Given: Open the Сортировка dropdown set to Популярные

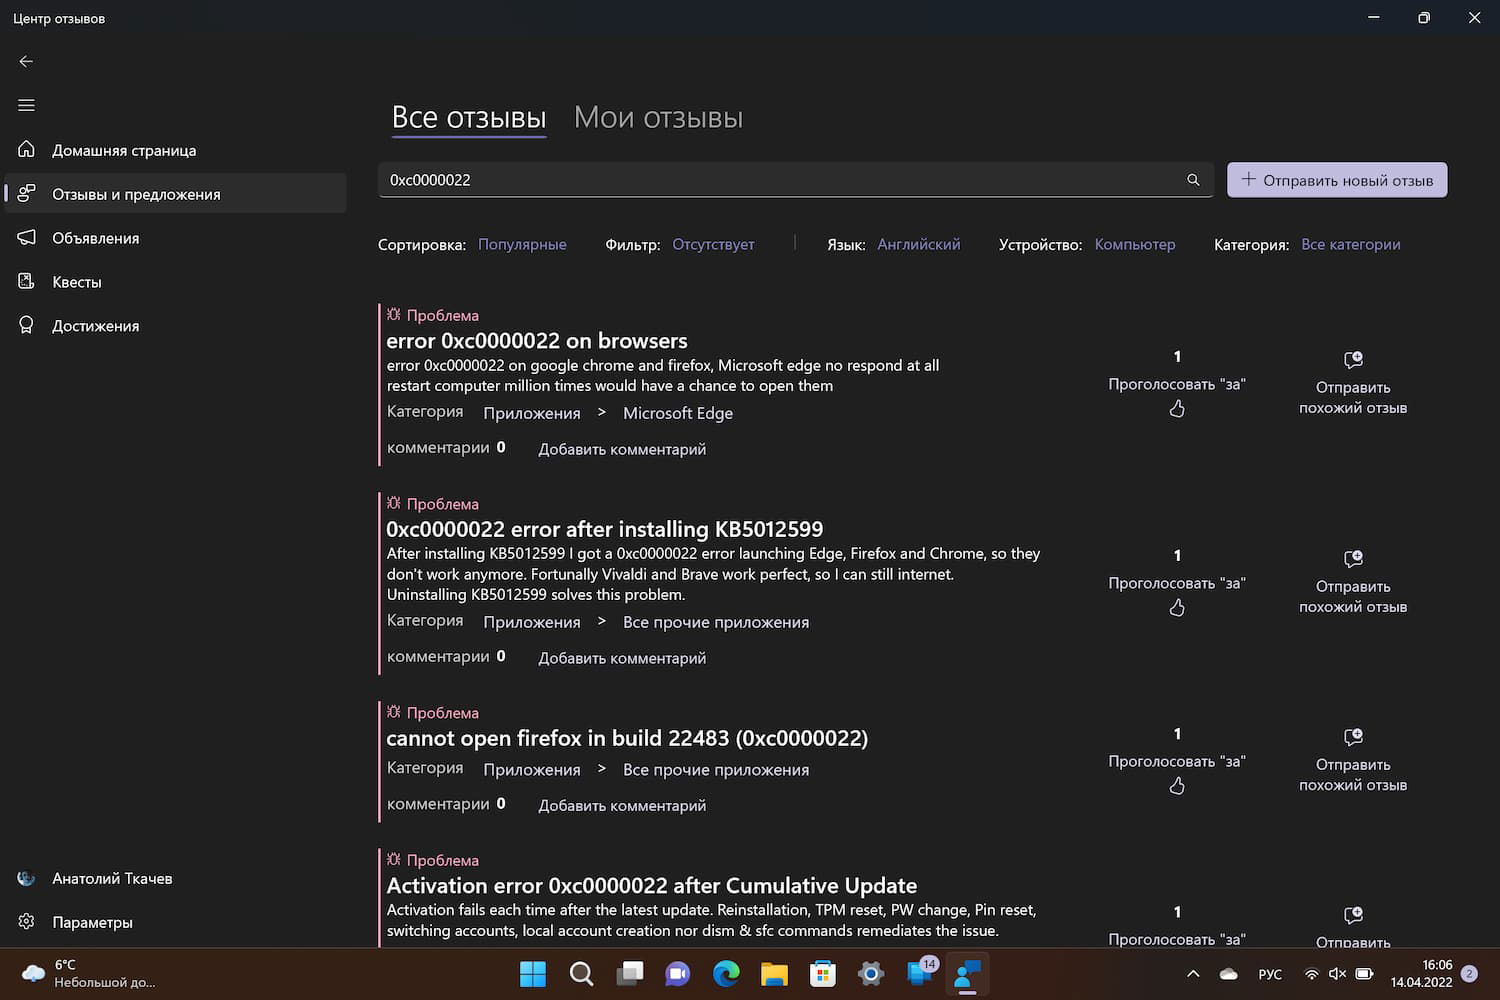Looking at the screenshot, I should tap(522, 244).
